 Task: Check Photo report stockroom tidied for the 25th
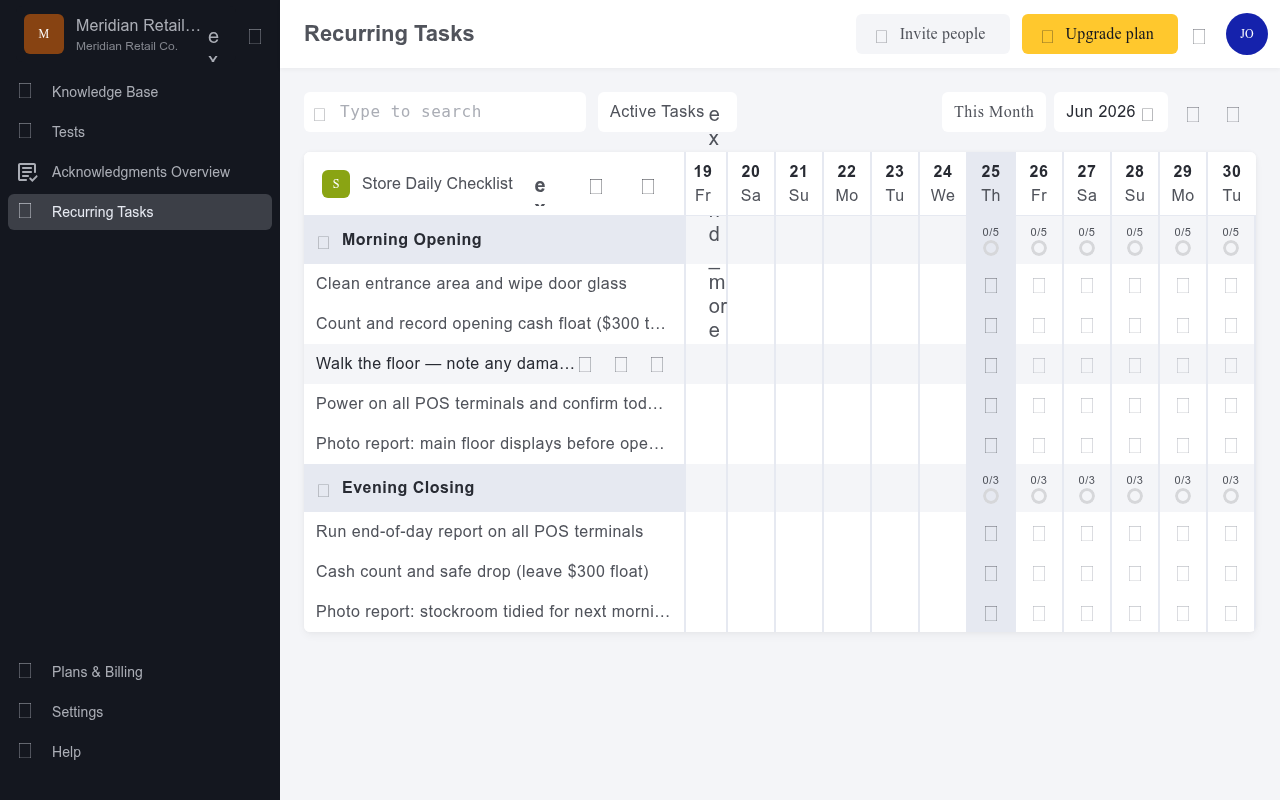click(x=991, y=613)
